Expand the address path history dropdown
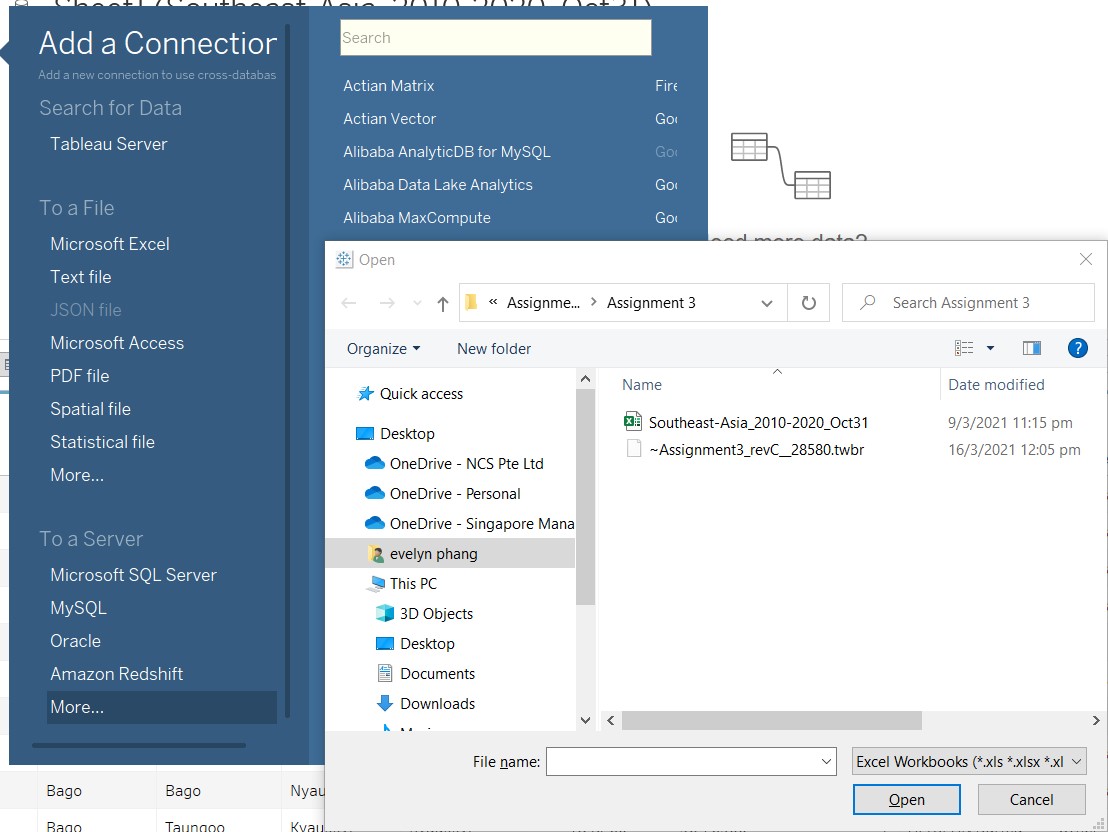 pyautogui.click(x=767, y=303)
